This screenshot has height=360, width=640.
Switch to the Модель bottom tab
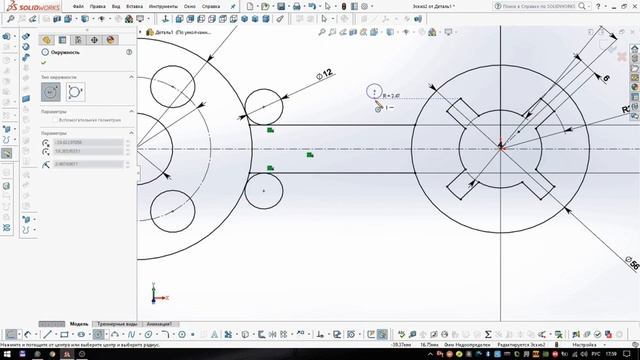pos(79,324)
